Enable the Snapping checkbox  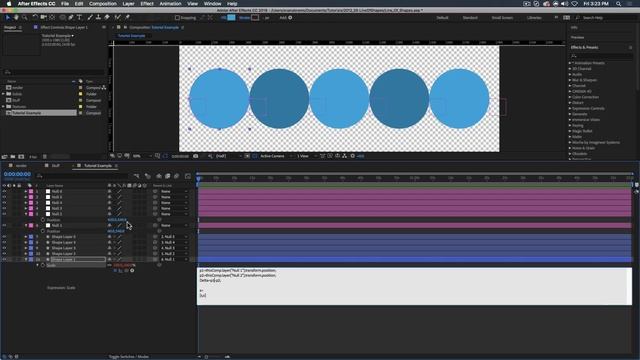[x=177, y=18]
